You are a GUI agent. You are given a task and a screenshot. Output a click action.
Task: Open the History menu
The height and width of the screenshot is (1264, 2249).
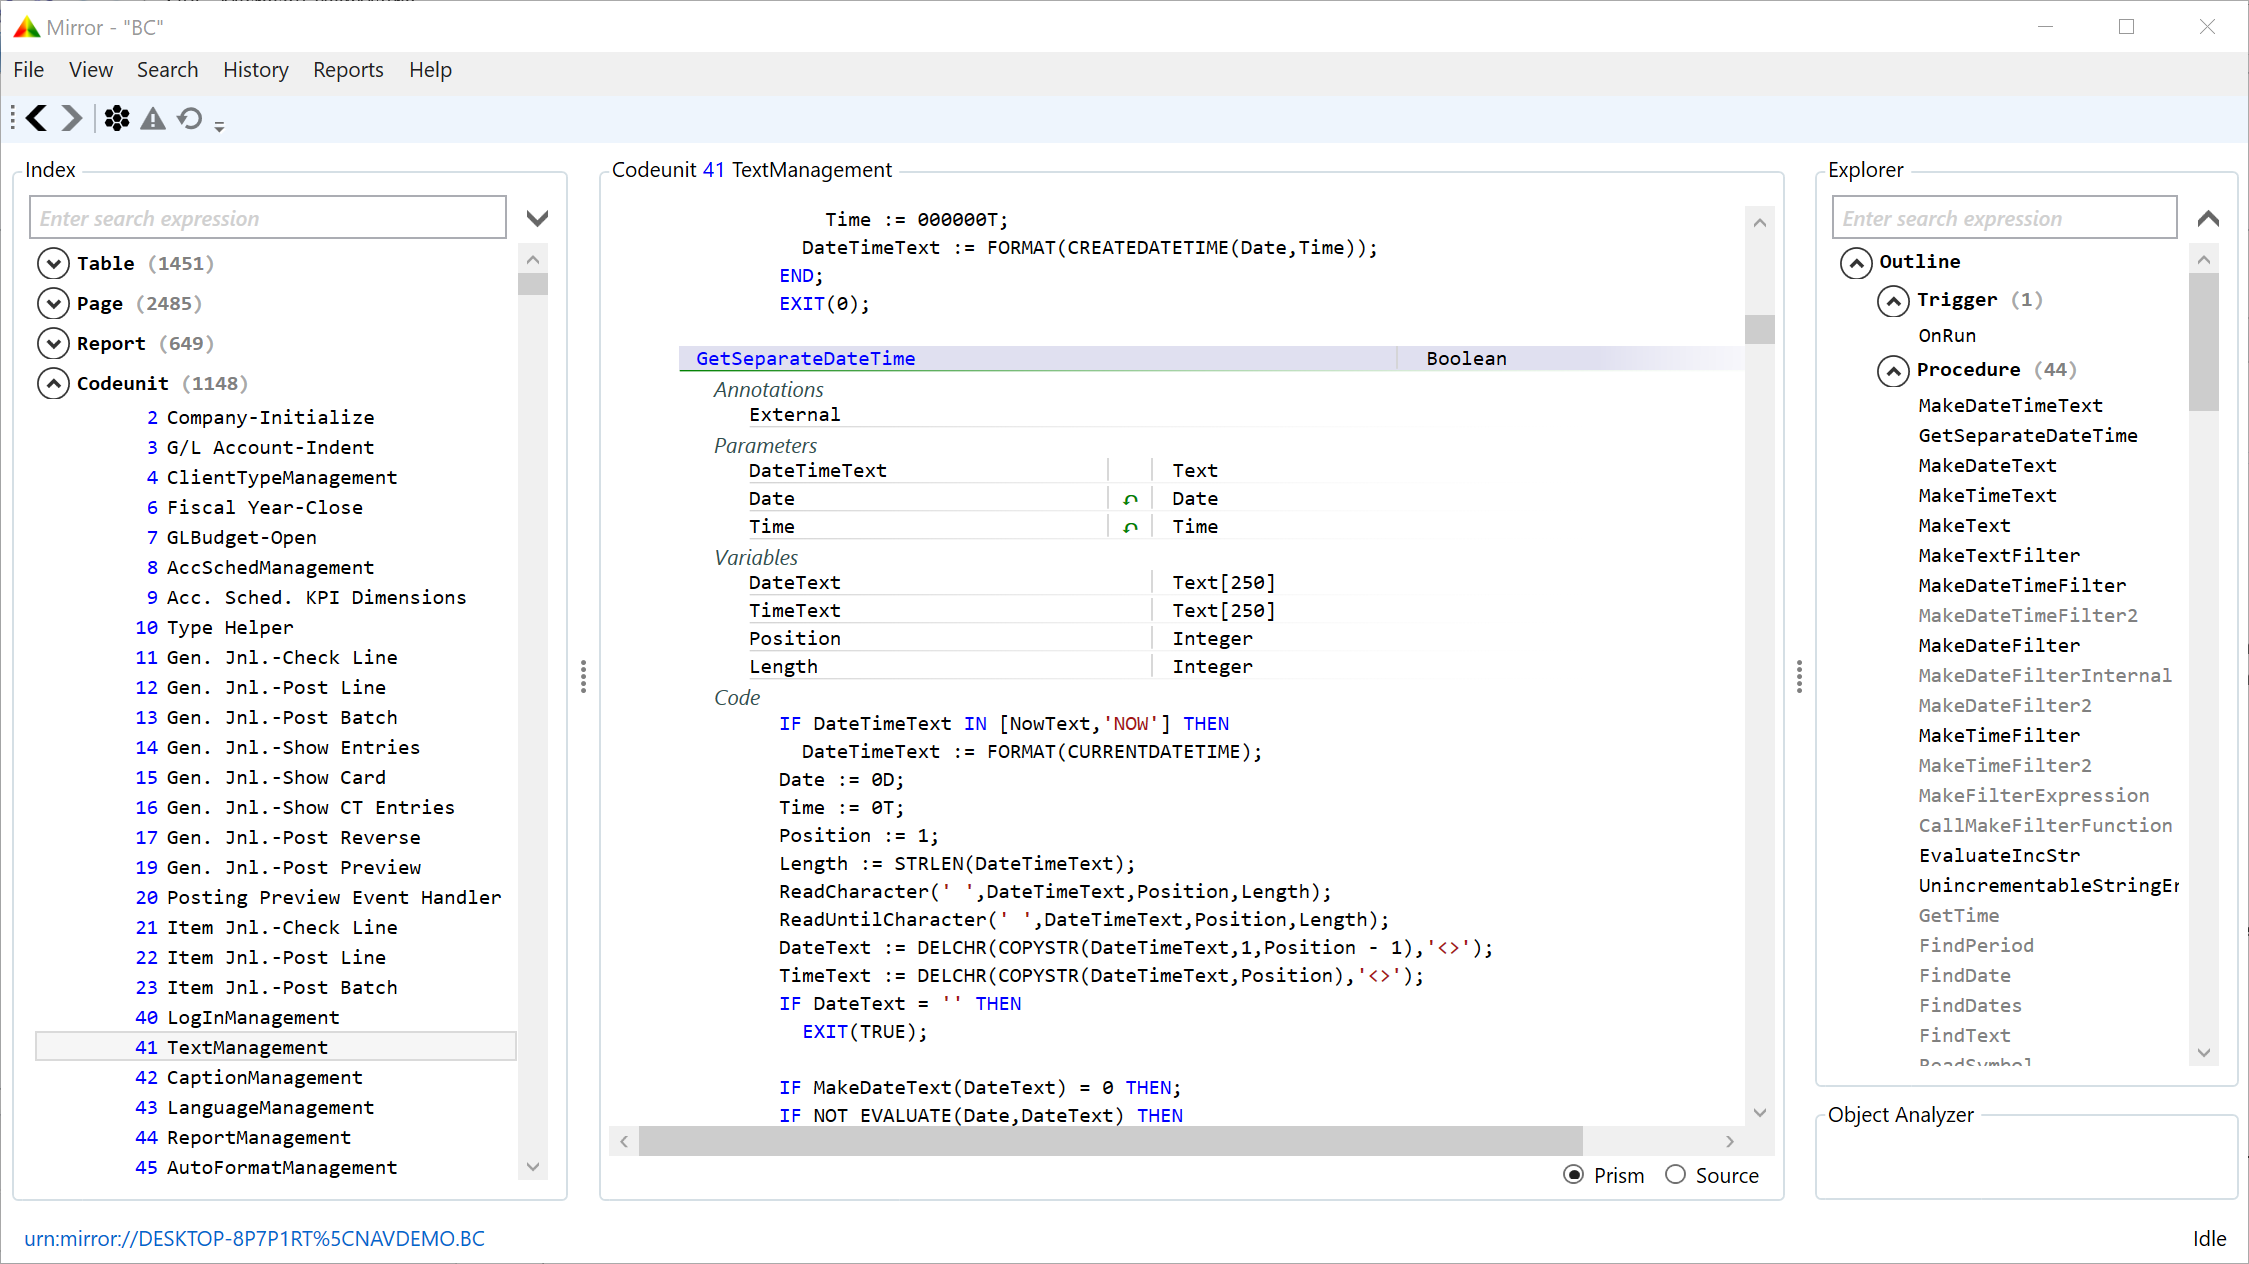coord(255,70)
